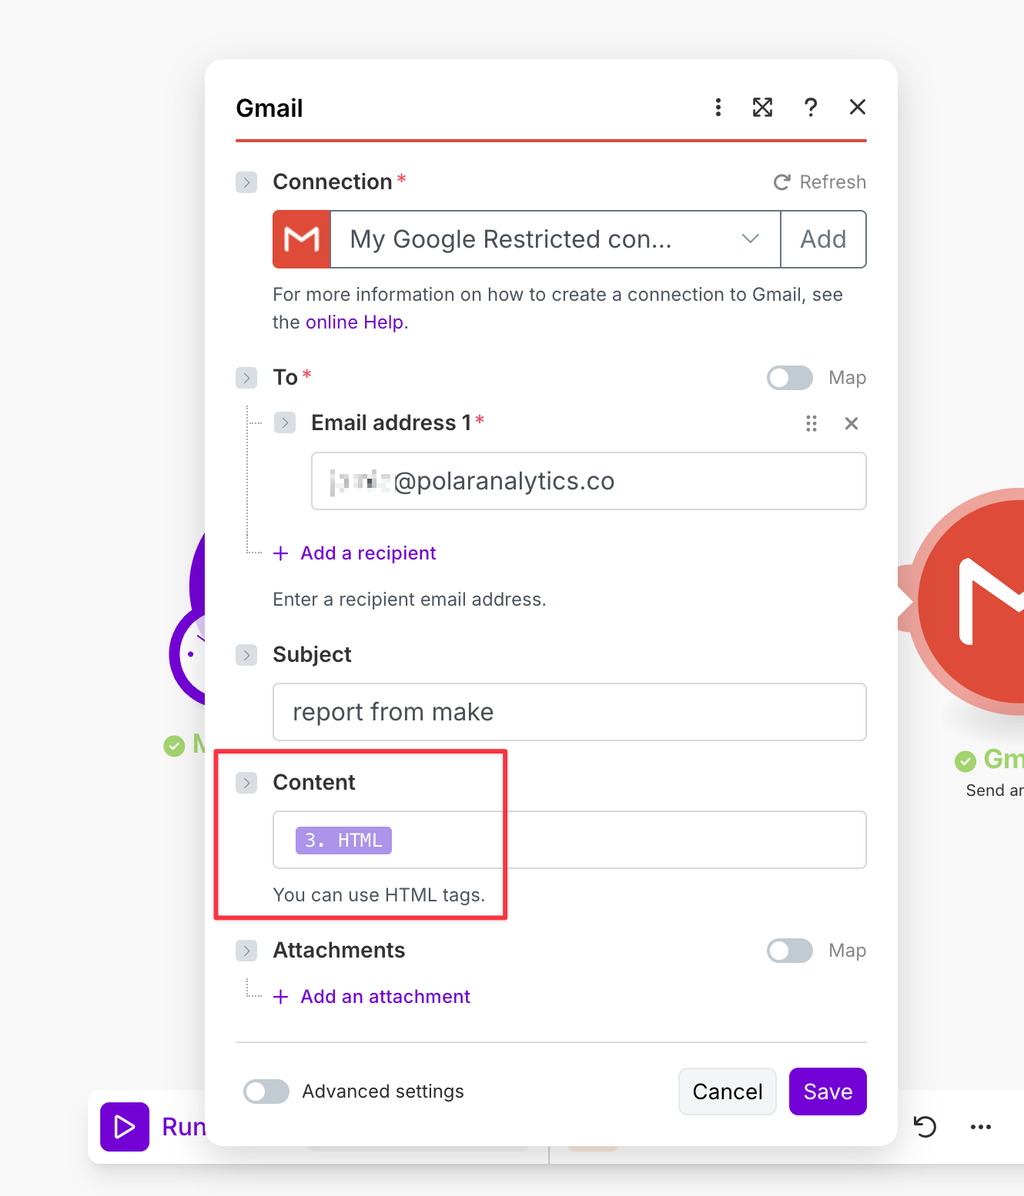
Task: Enable Advanced settings toggle
Action: (266, 1092)
